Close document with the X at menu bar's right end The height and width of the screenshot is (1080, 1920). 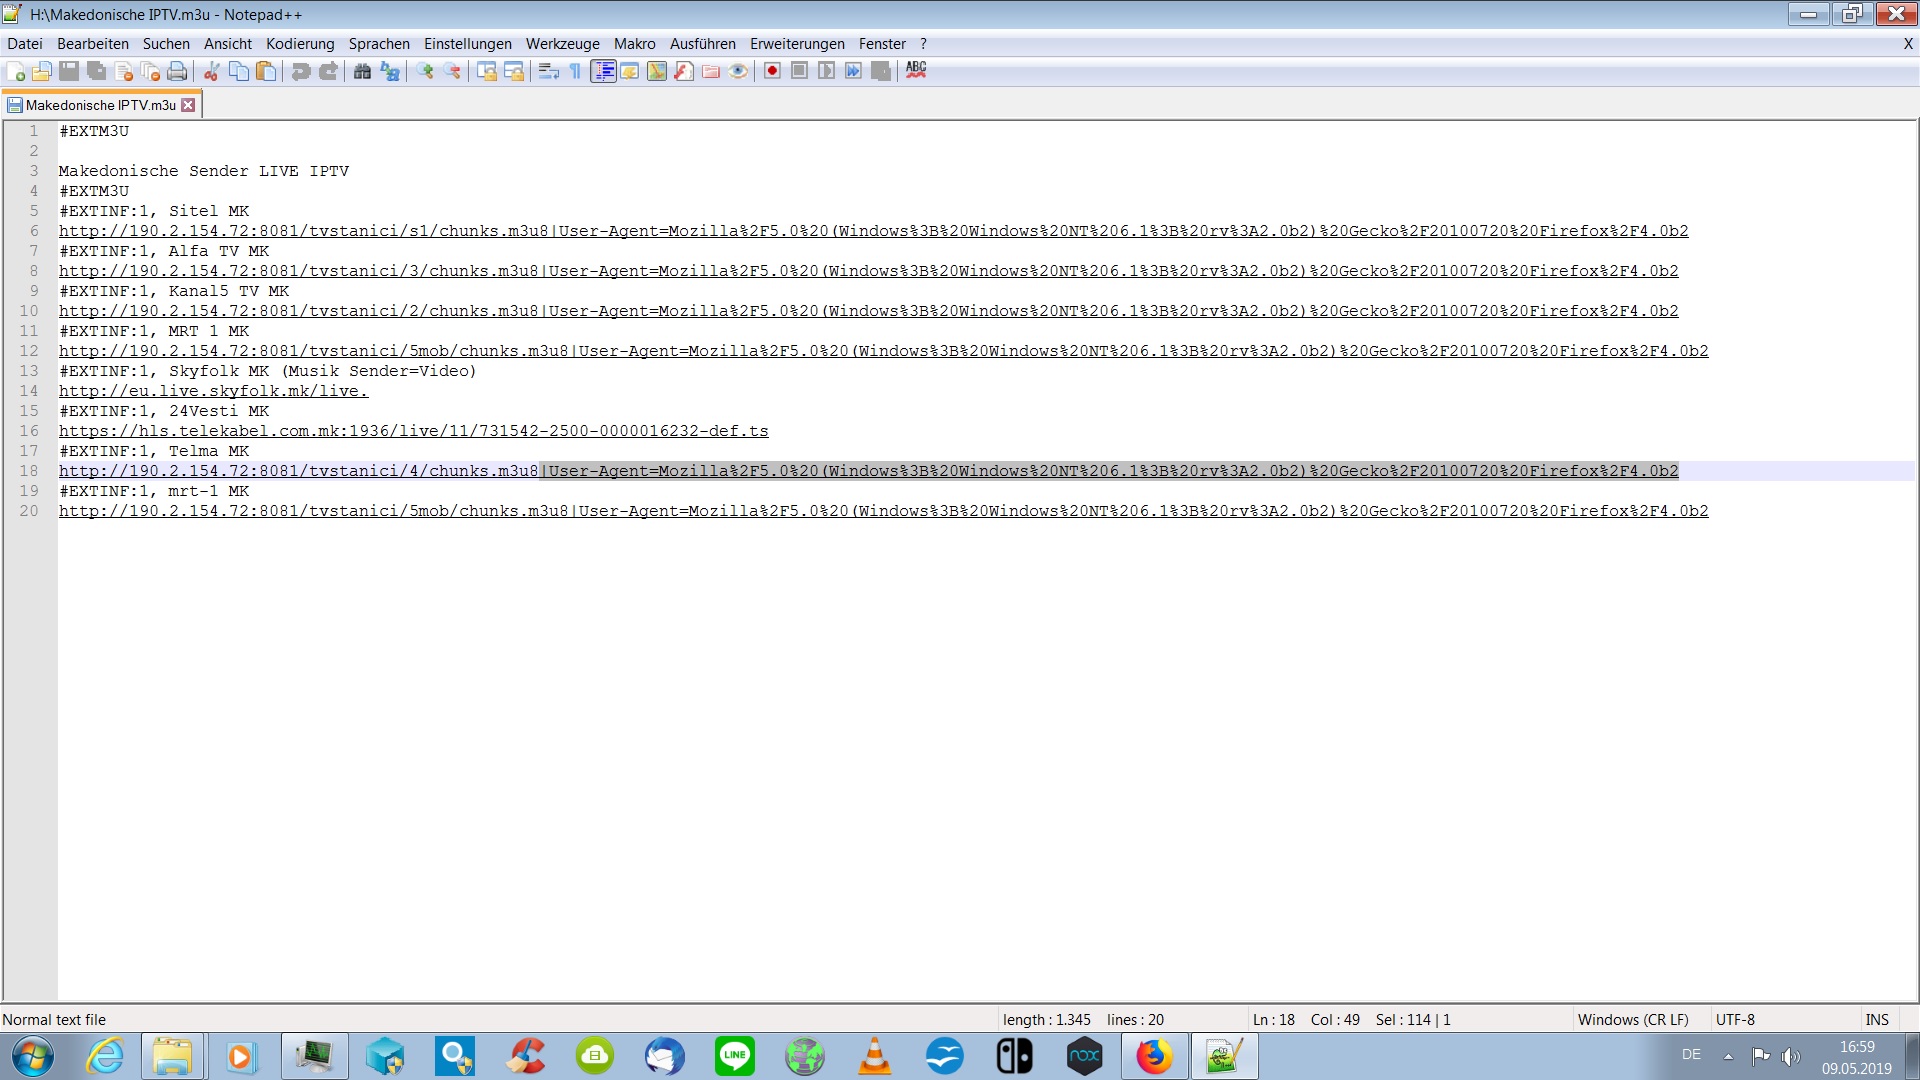point(1907,44)
